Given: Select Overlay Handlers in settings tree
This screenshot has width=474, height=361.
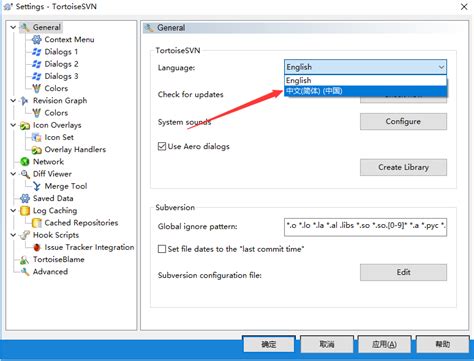Looking at the screenshot, I should (x=75, y=150).
